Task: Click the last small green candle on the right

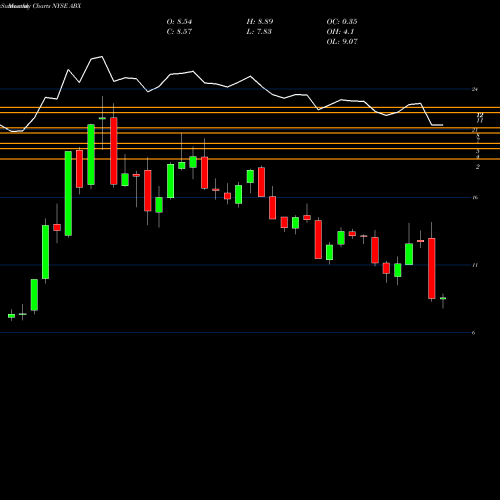Action: (x=443, y=298)
